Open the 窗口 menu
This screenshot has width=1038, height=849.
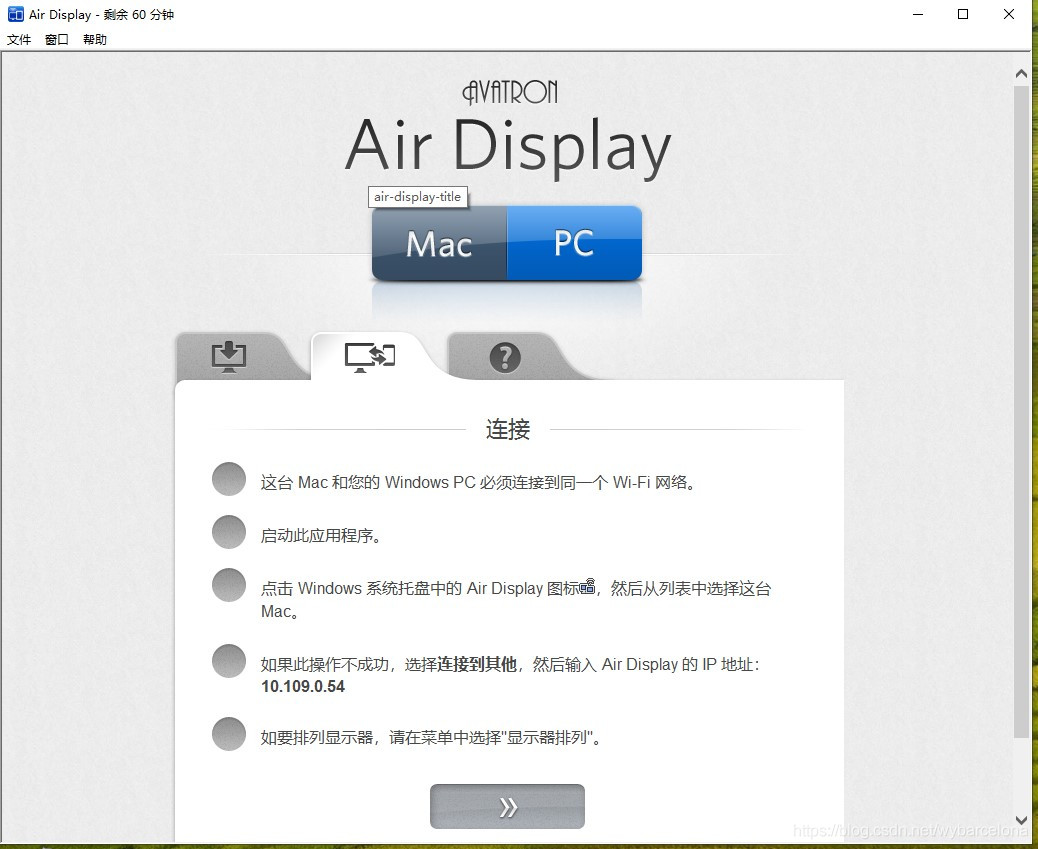coord(57,40)
